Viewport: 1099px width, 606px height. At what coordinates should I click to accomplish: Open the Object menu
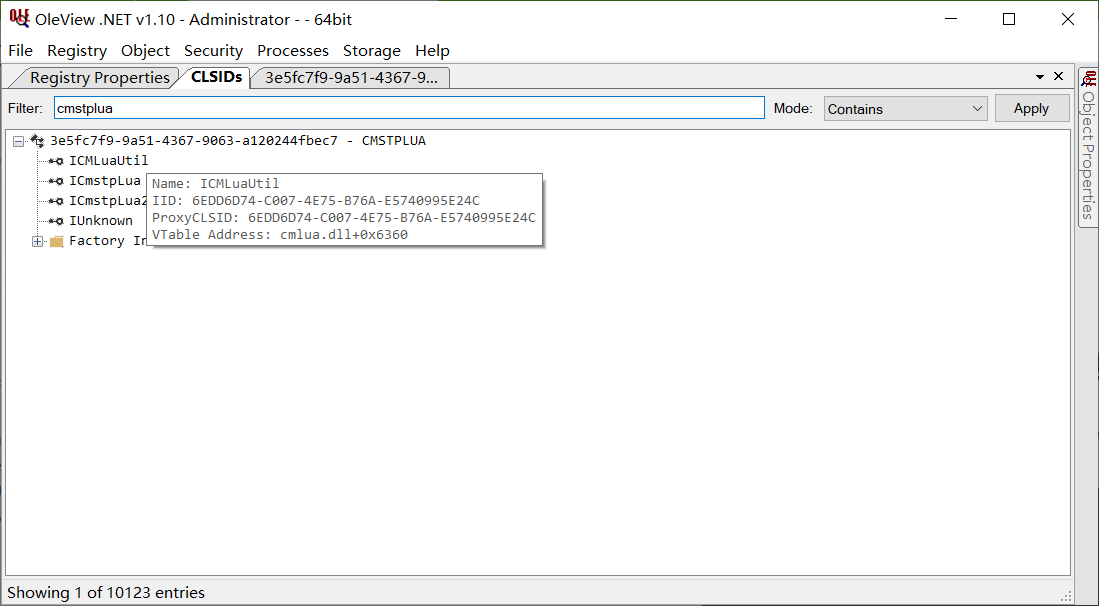145,50
